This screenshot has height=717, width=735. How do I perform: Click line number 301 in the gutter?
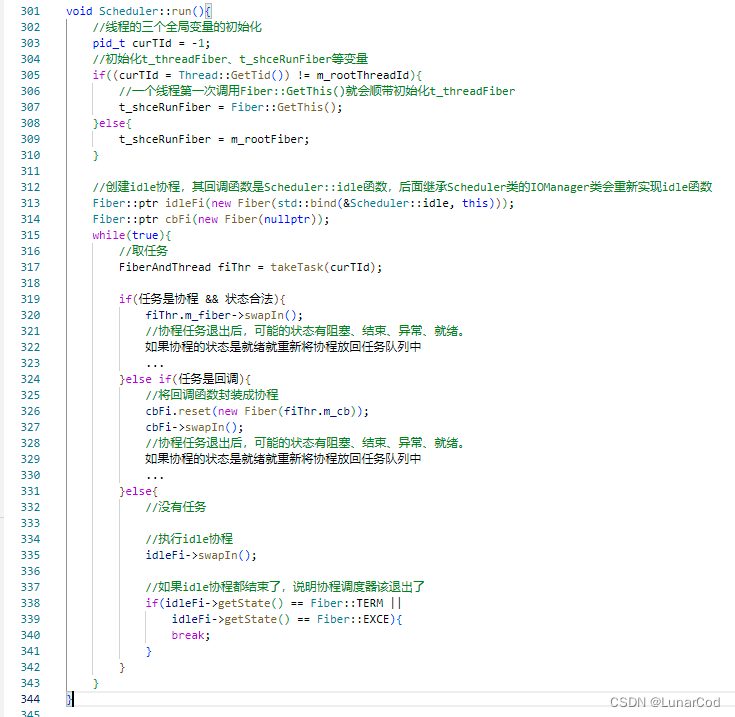click(30, 11)
